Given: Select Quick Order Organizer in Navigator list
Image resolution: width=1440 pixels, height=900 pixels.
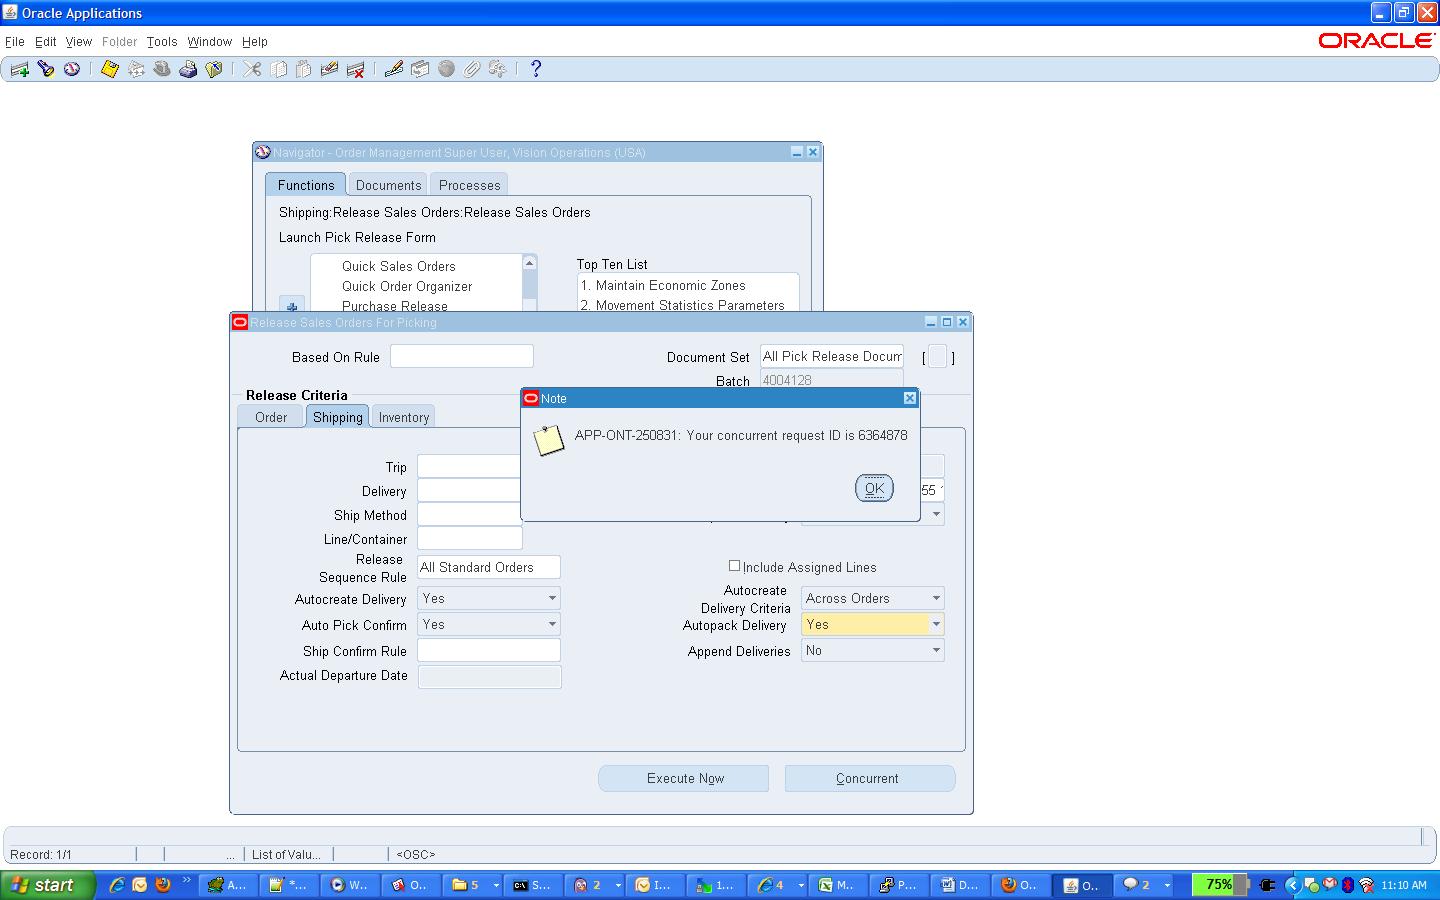Looking at the screenshot, I should (x=407, y=286).
